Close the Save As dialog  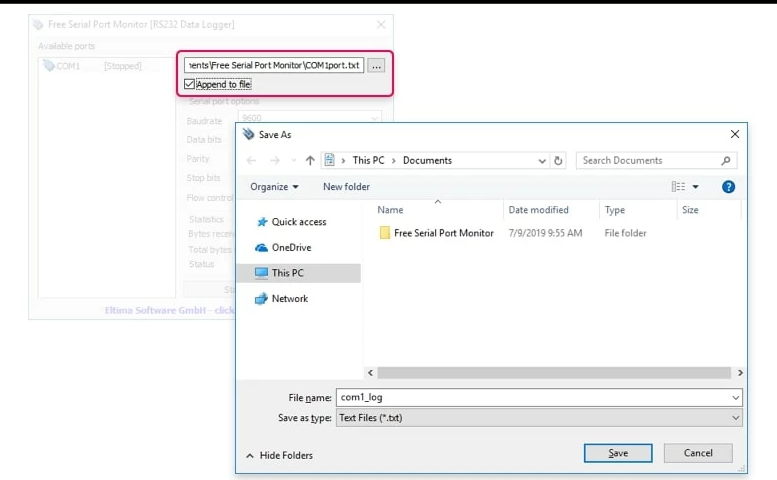pos(735,134)
